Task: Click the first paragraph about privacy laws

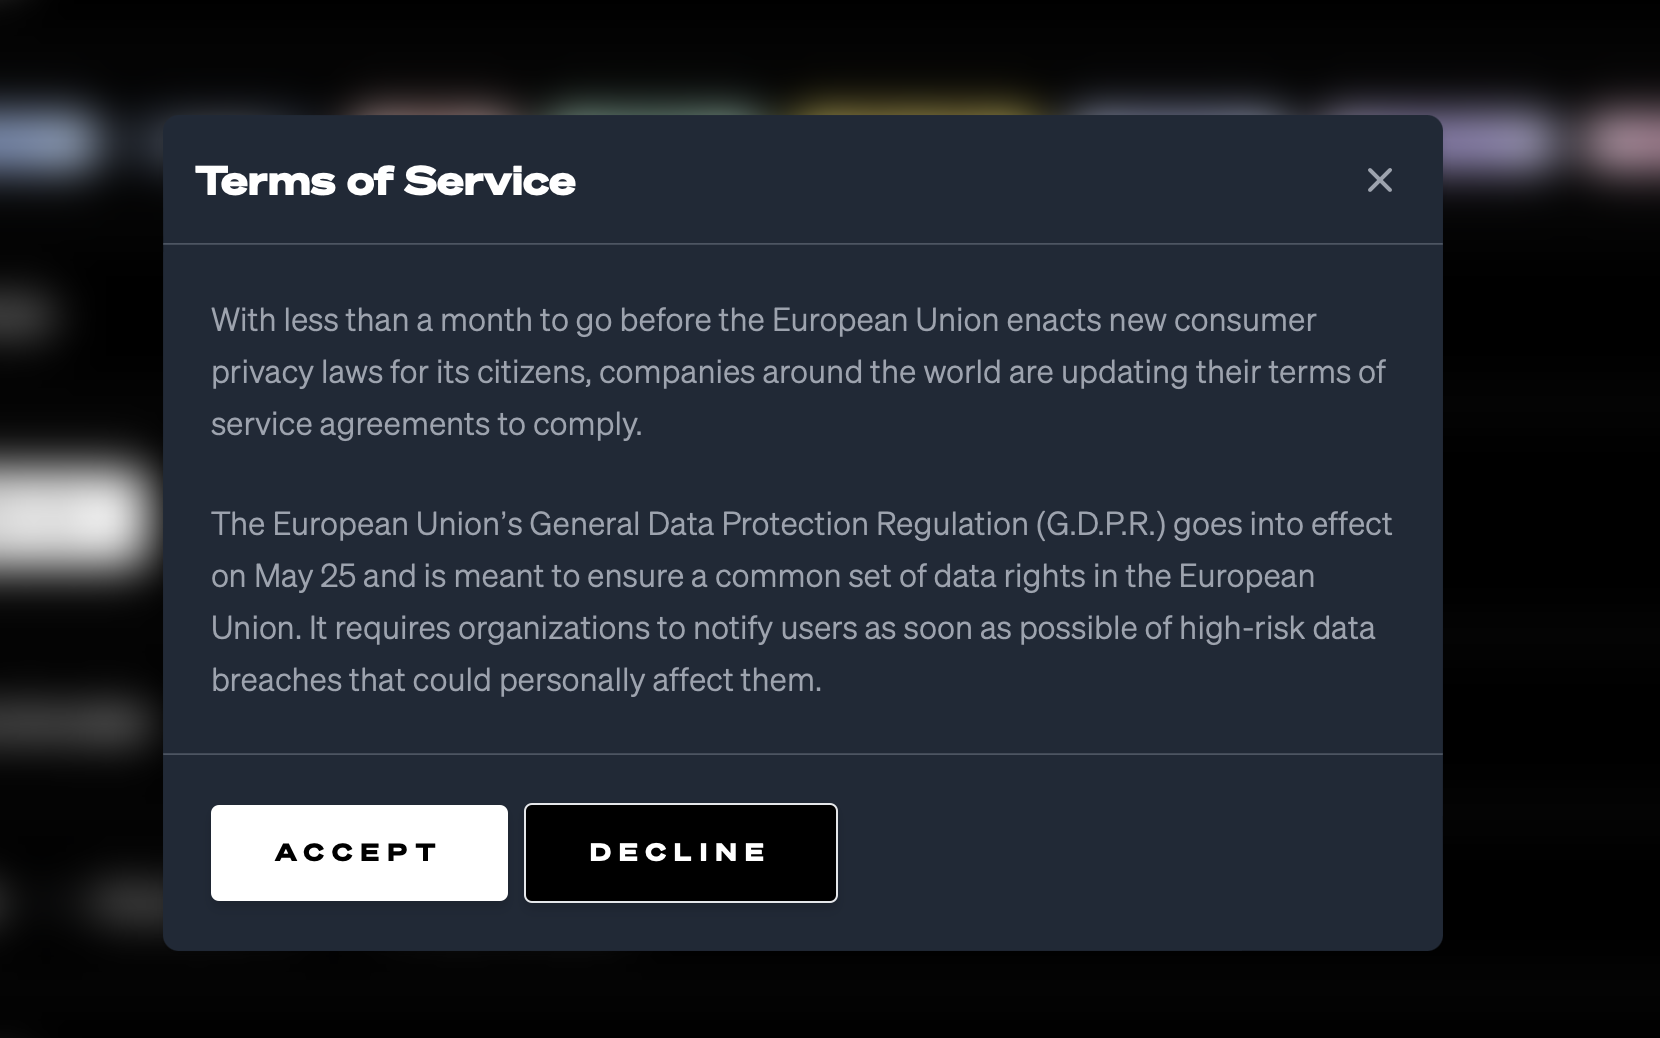Action: [797, 372]
